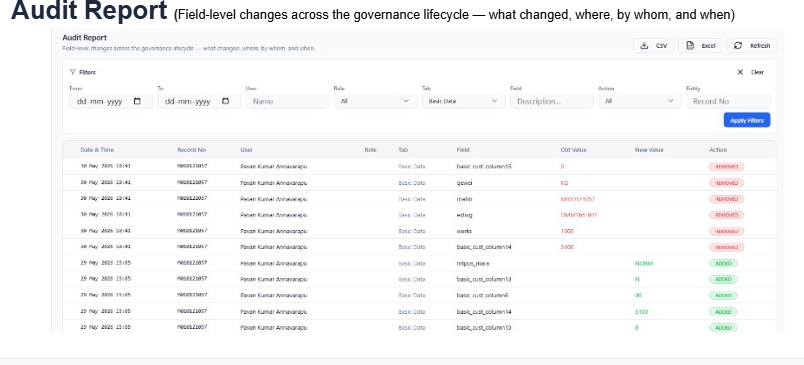Screen dimensions: 804x365
Task: Select the gewei field cell
Action: click(x=464, y=183)
